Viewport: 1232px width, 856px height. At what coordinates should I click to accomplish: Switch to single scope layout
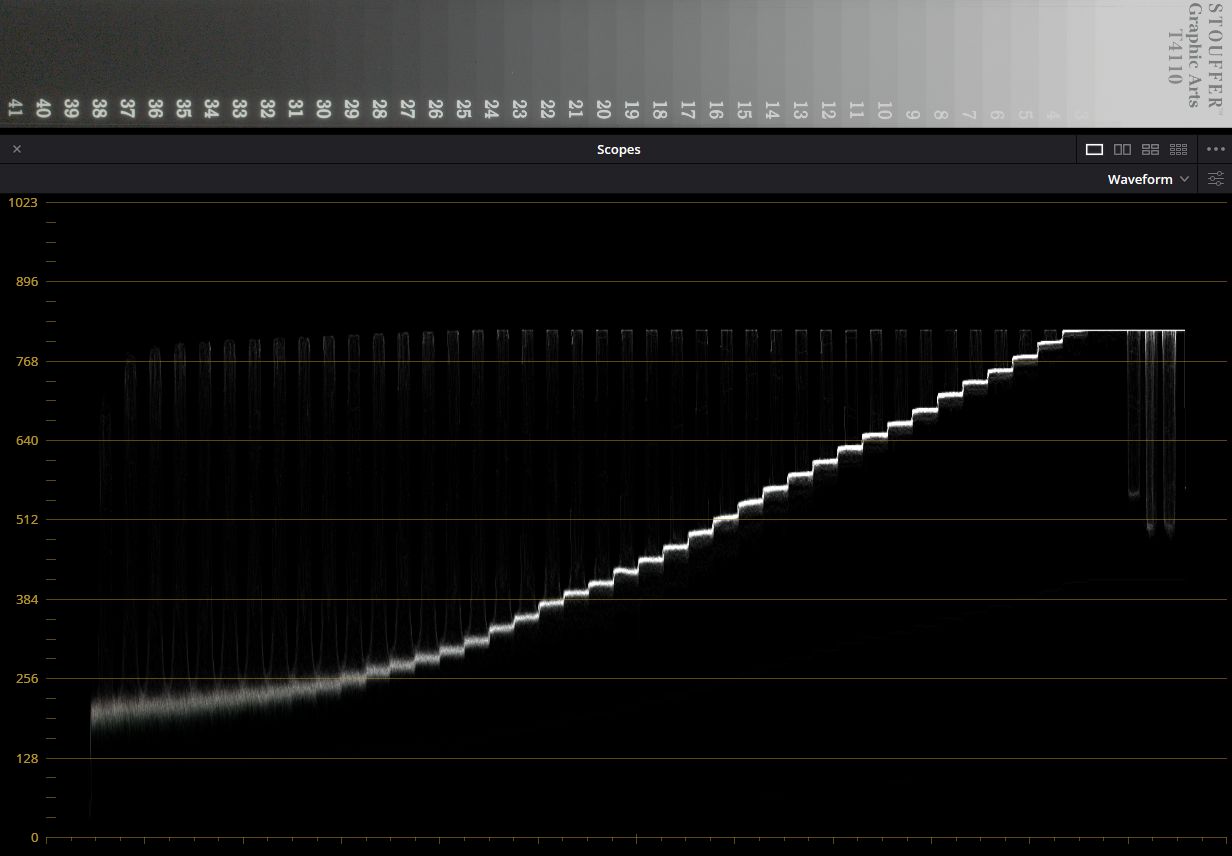(1094, 149)
